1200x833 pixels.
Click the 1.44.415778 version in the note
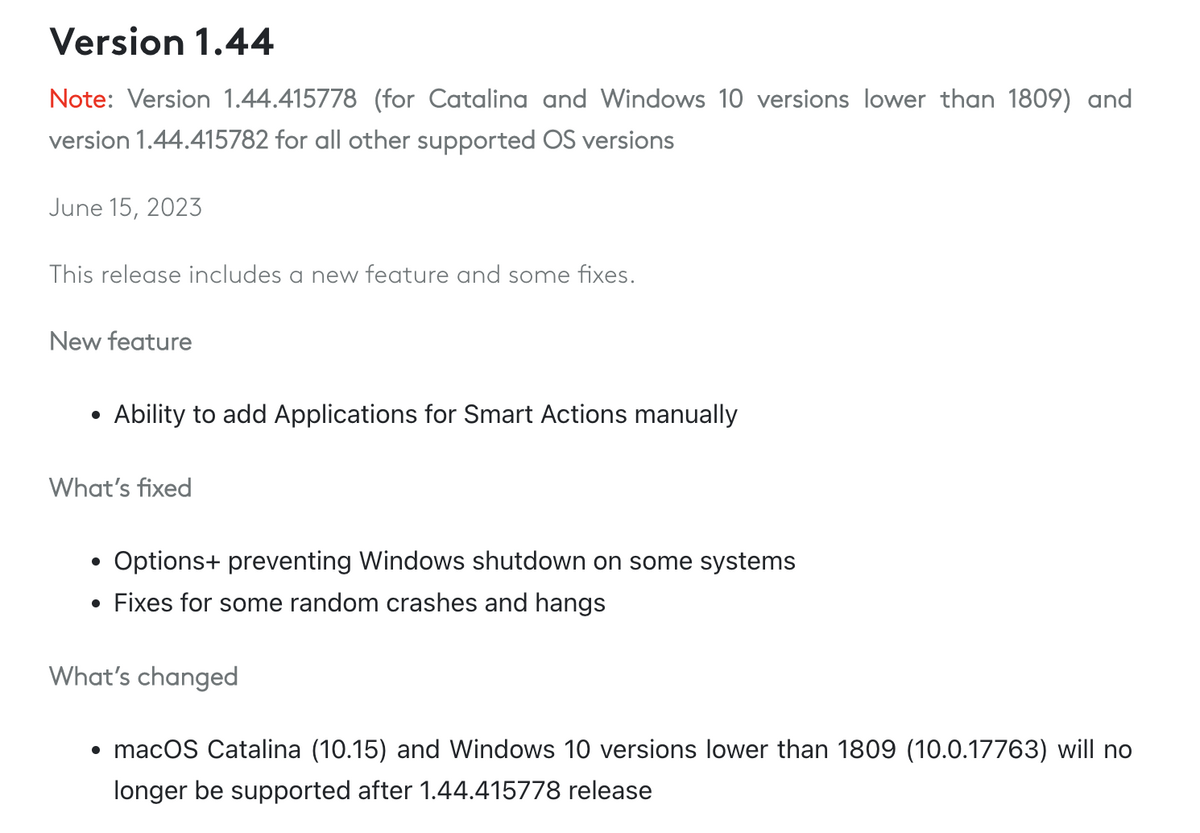290,99
